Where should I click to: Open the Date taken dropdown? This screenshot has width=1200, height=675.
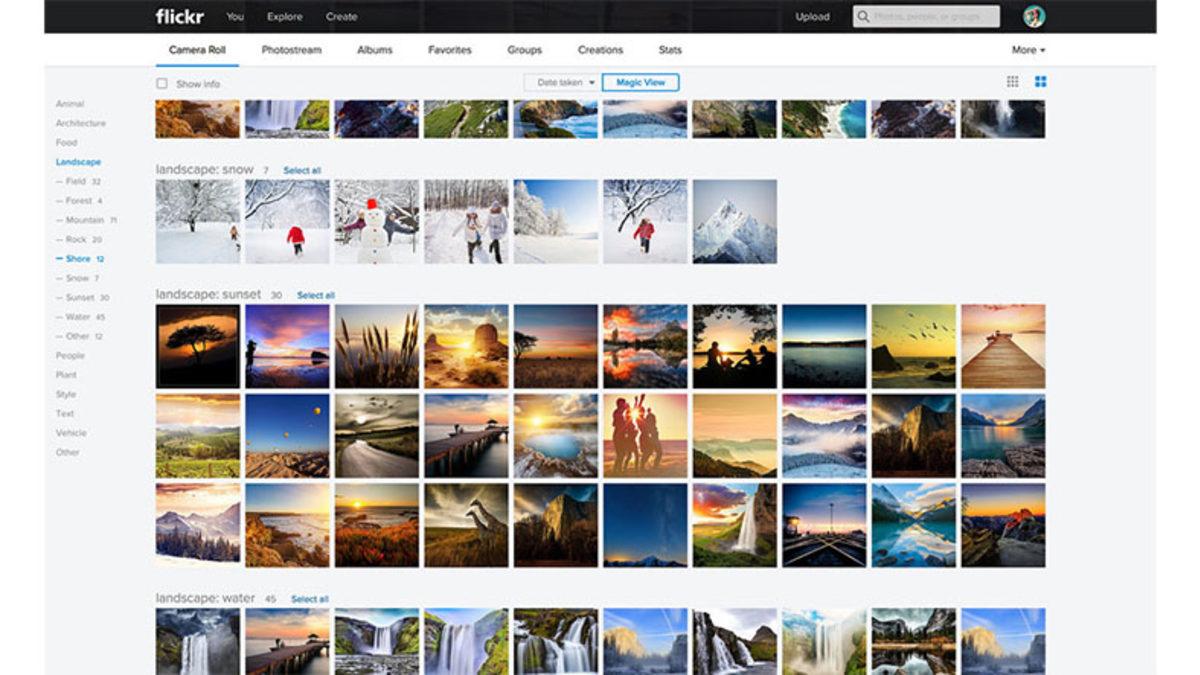coord(566,83)
